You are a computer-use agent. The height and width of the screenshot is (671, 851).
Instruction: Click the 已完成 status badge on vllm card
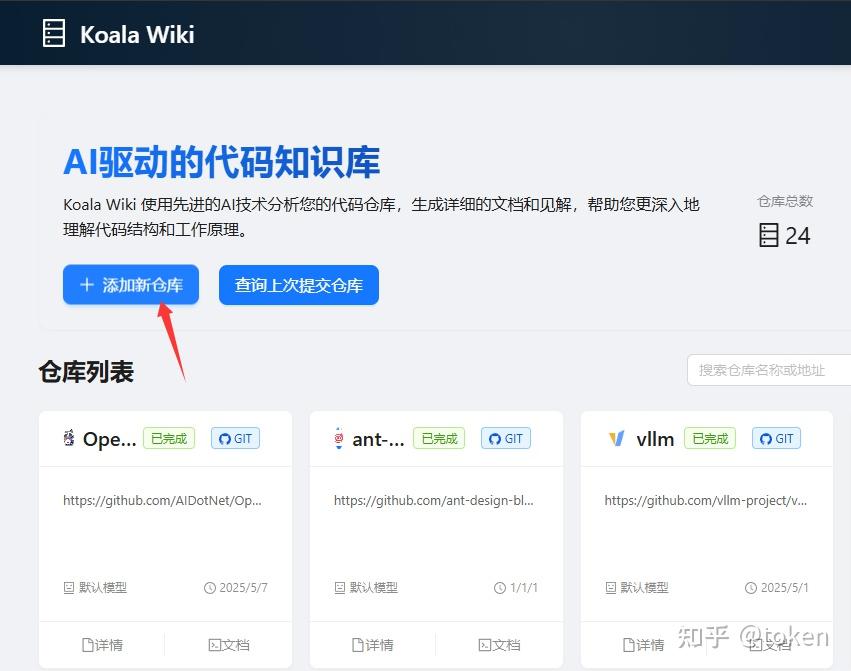coord(709,438)
